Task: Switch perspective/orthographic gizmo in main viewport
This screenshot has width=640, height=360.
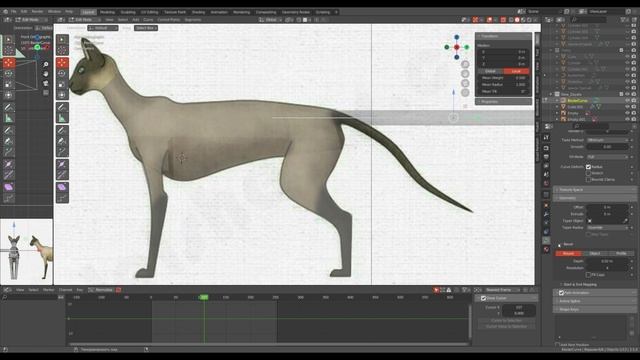Action: 465,93
